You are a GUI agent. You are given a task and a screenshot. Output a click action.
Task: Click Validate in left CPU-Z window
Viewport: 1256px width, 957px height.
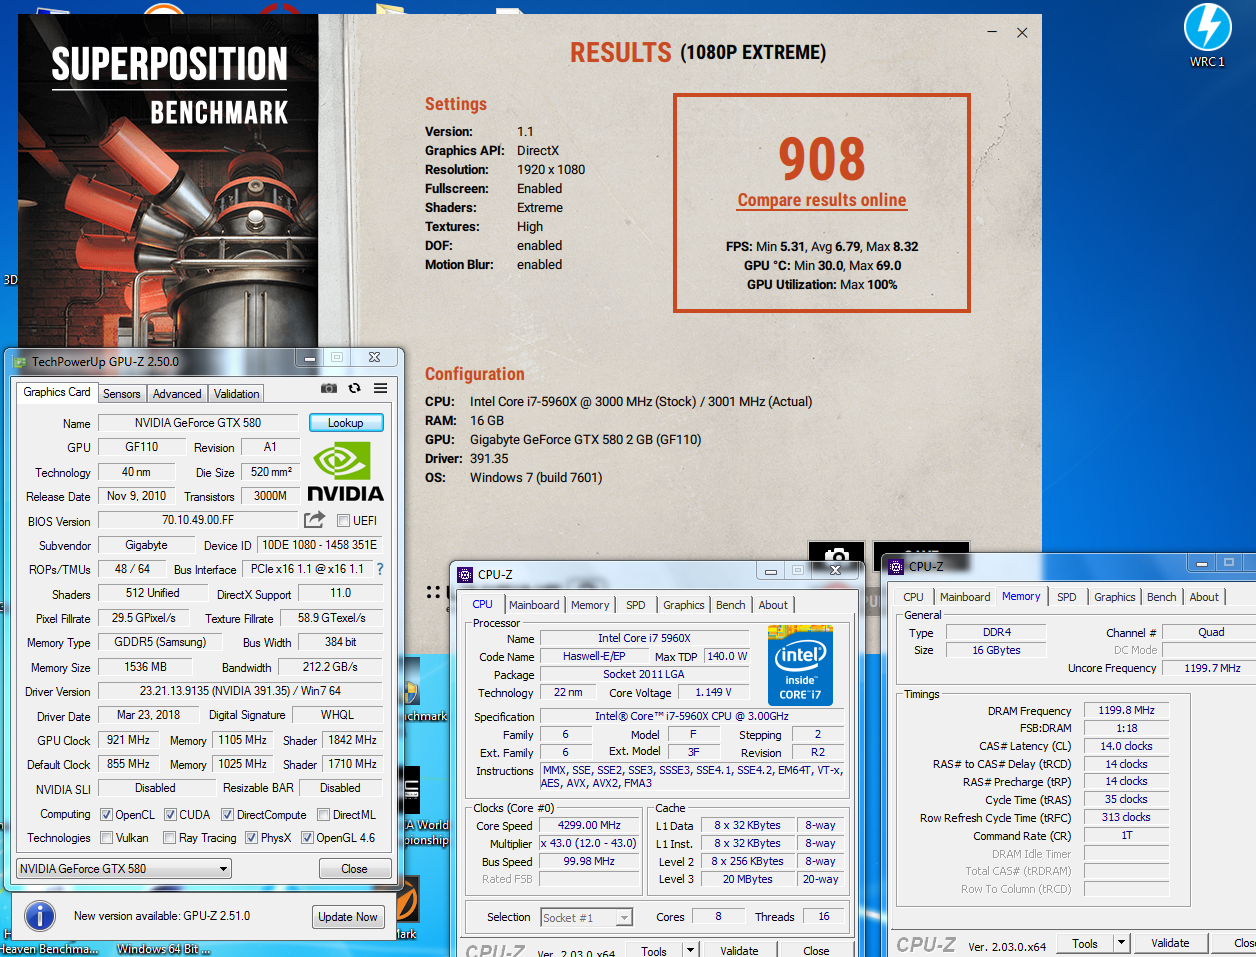pyautogui.click(x=739, y=951)
